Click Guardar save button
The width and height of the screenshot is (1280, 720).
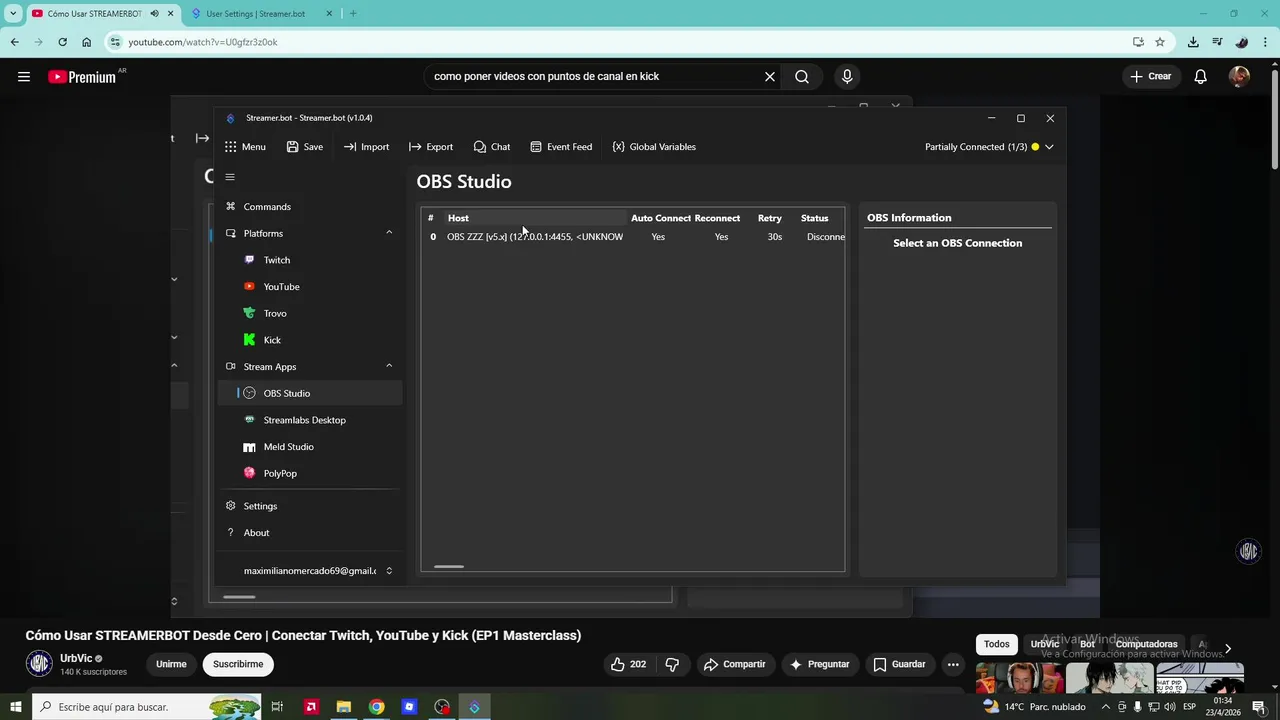[899, 664]
